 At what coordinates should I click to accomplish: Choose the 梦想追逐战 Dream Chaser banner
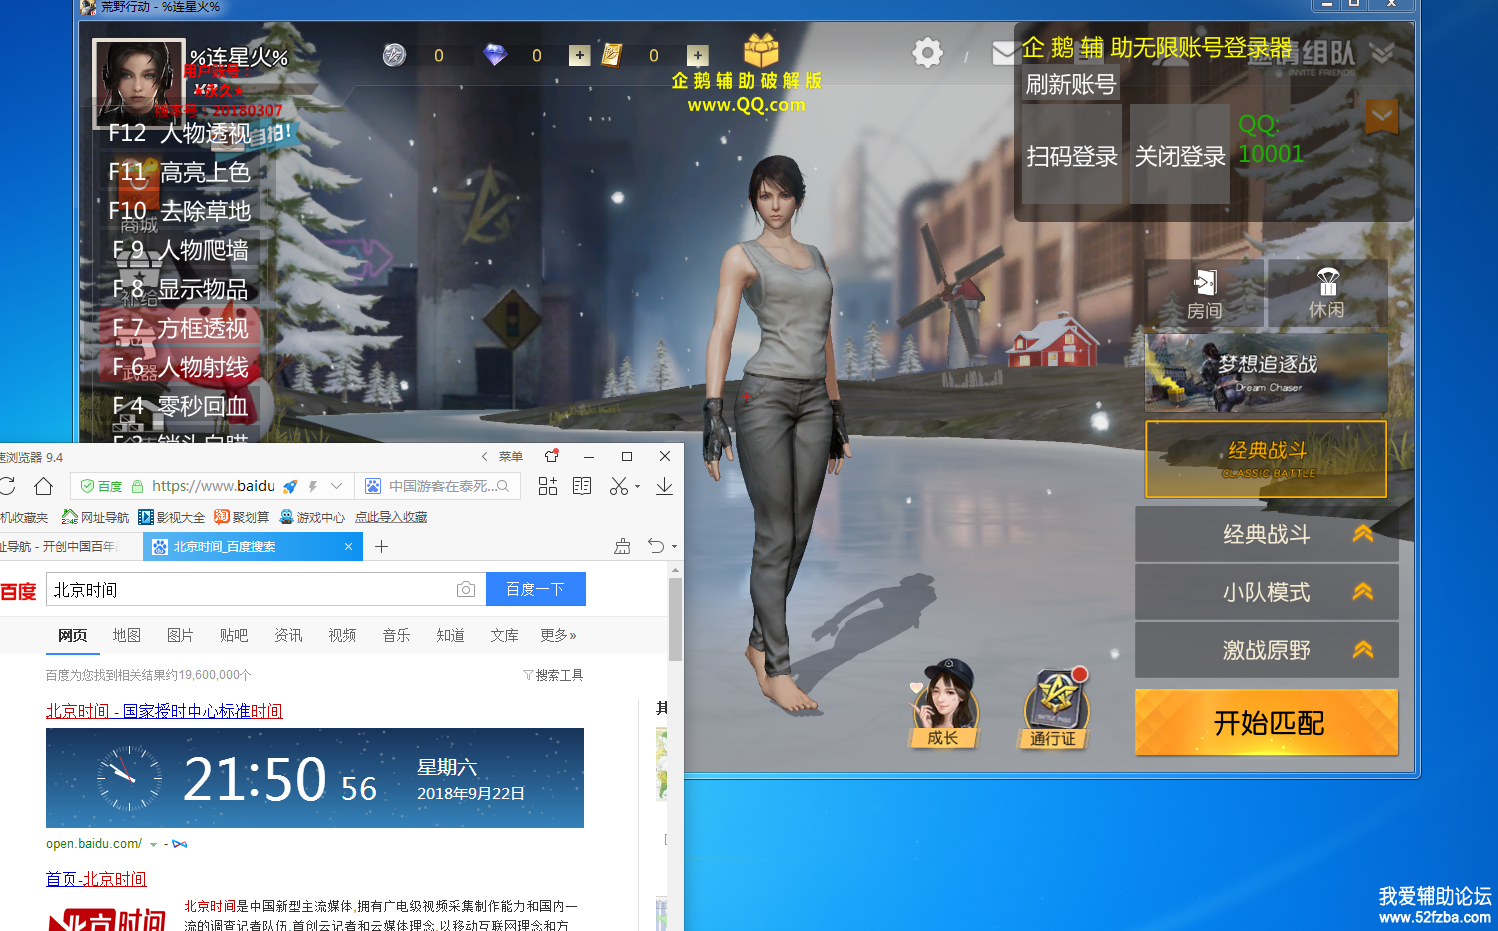click(x=1266, y=372)
